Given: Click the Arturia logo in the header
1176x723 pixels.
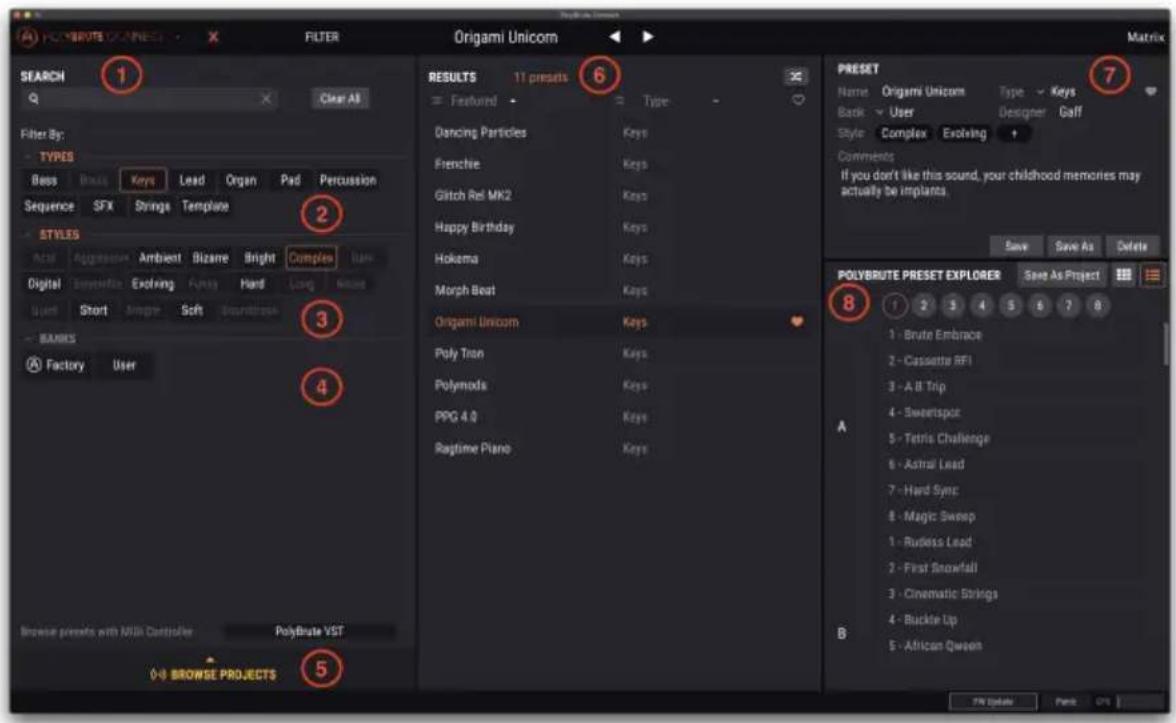Looking at the screenshot, I should (27, 37).
